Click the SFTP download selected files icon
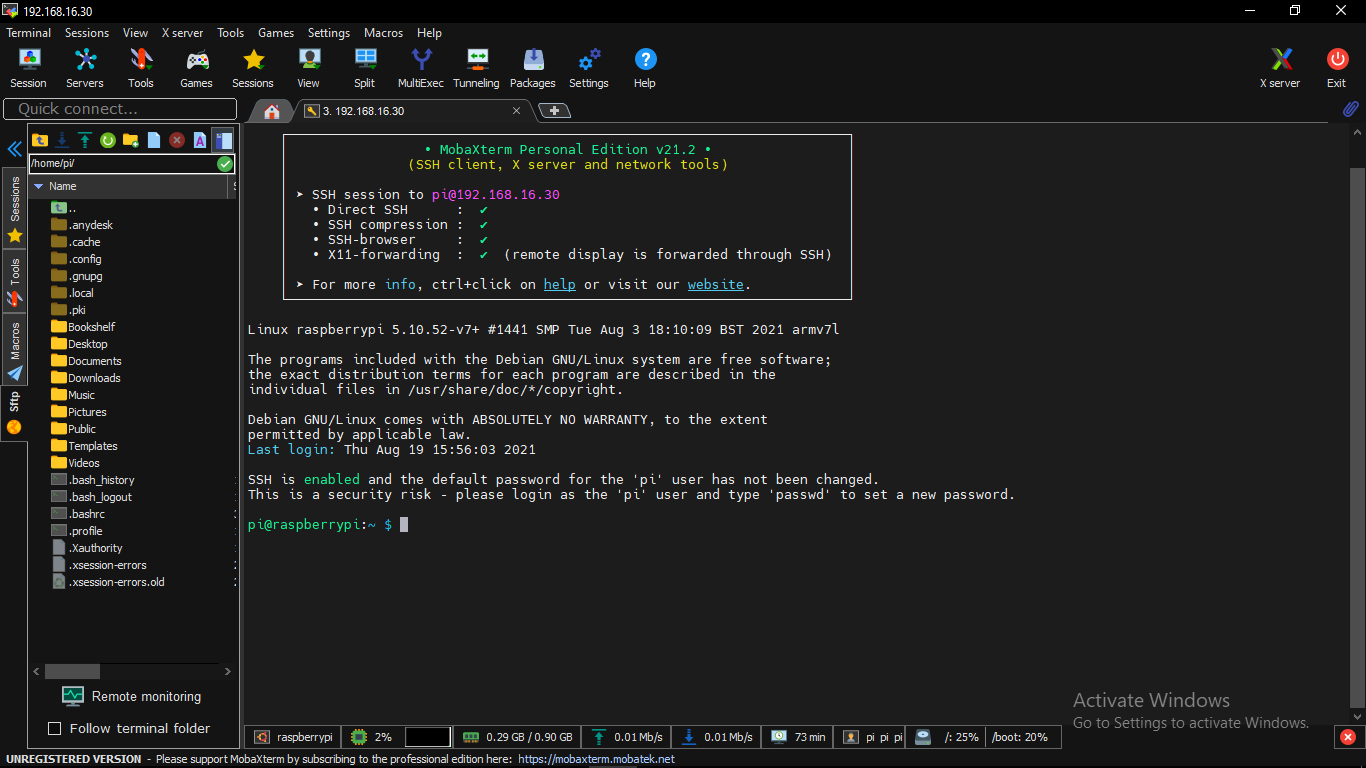 (62, 140)
